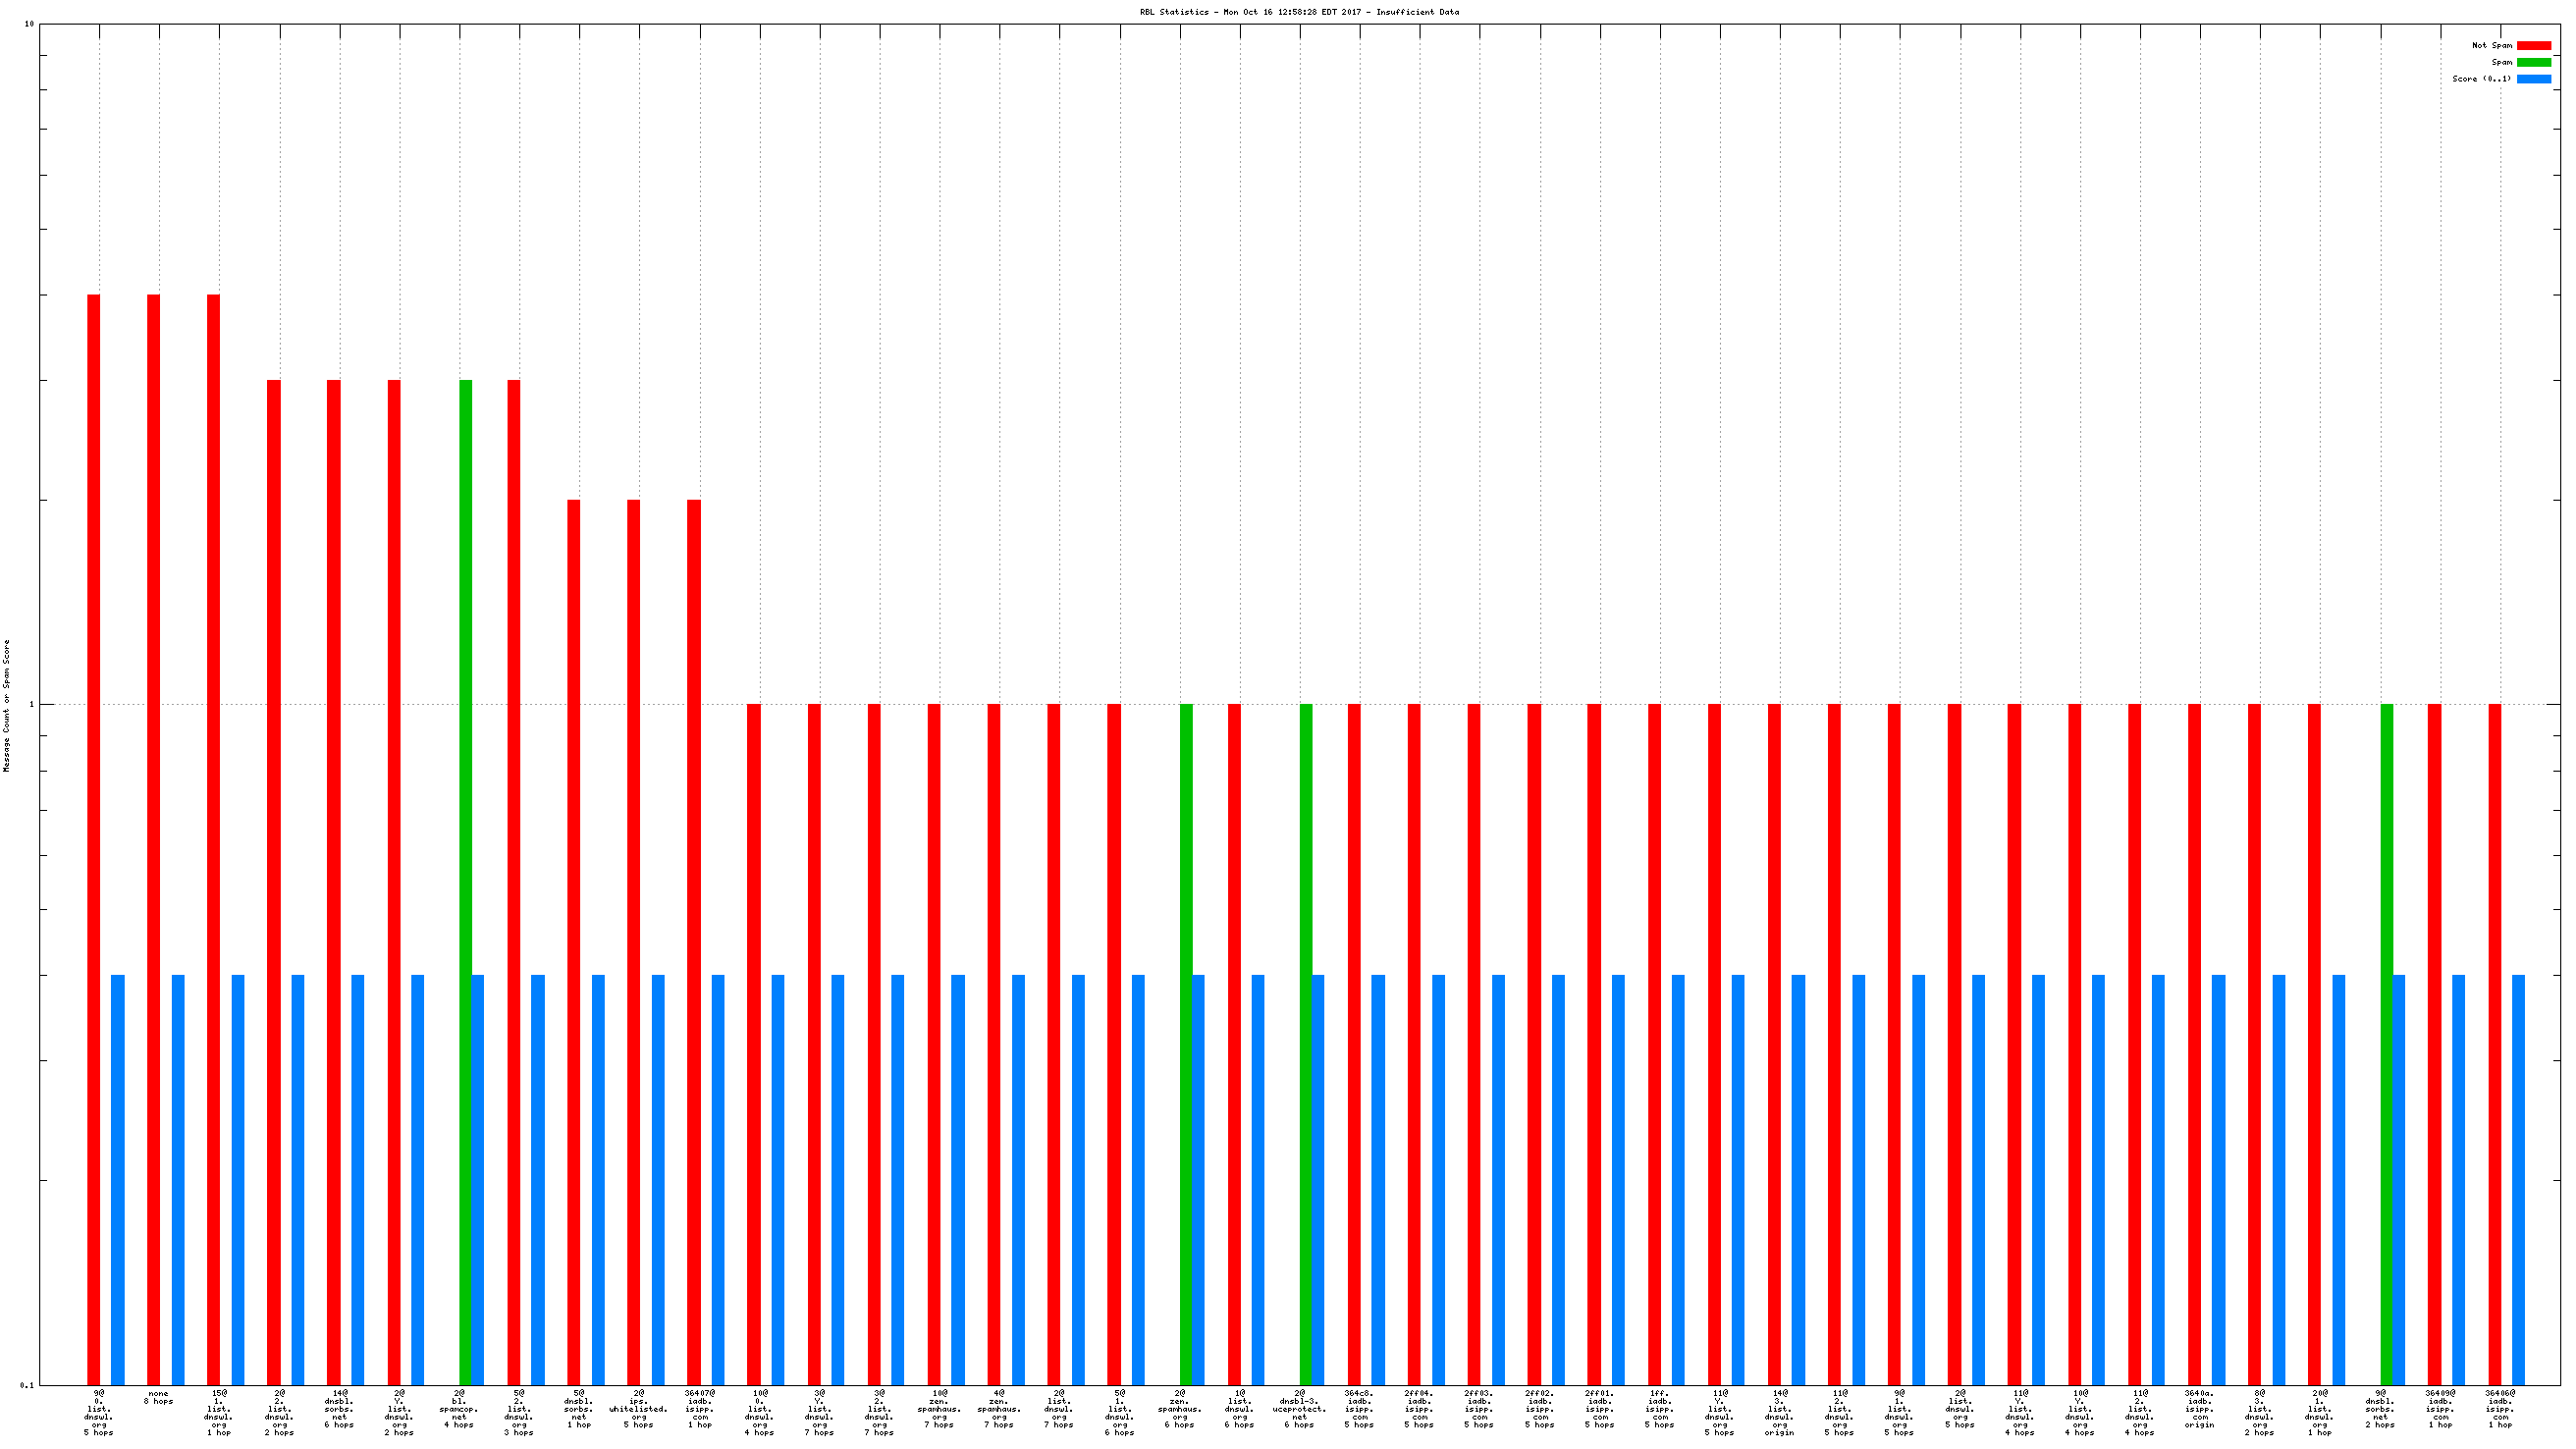Click the RBL Statistics chart title

(1299, 12)
